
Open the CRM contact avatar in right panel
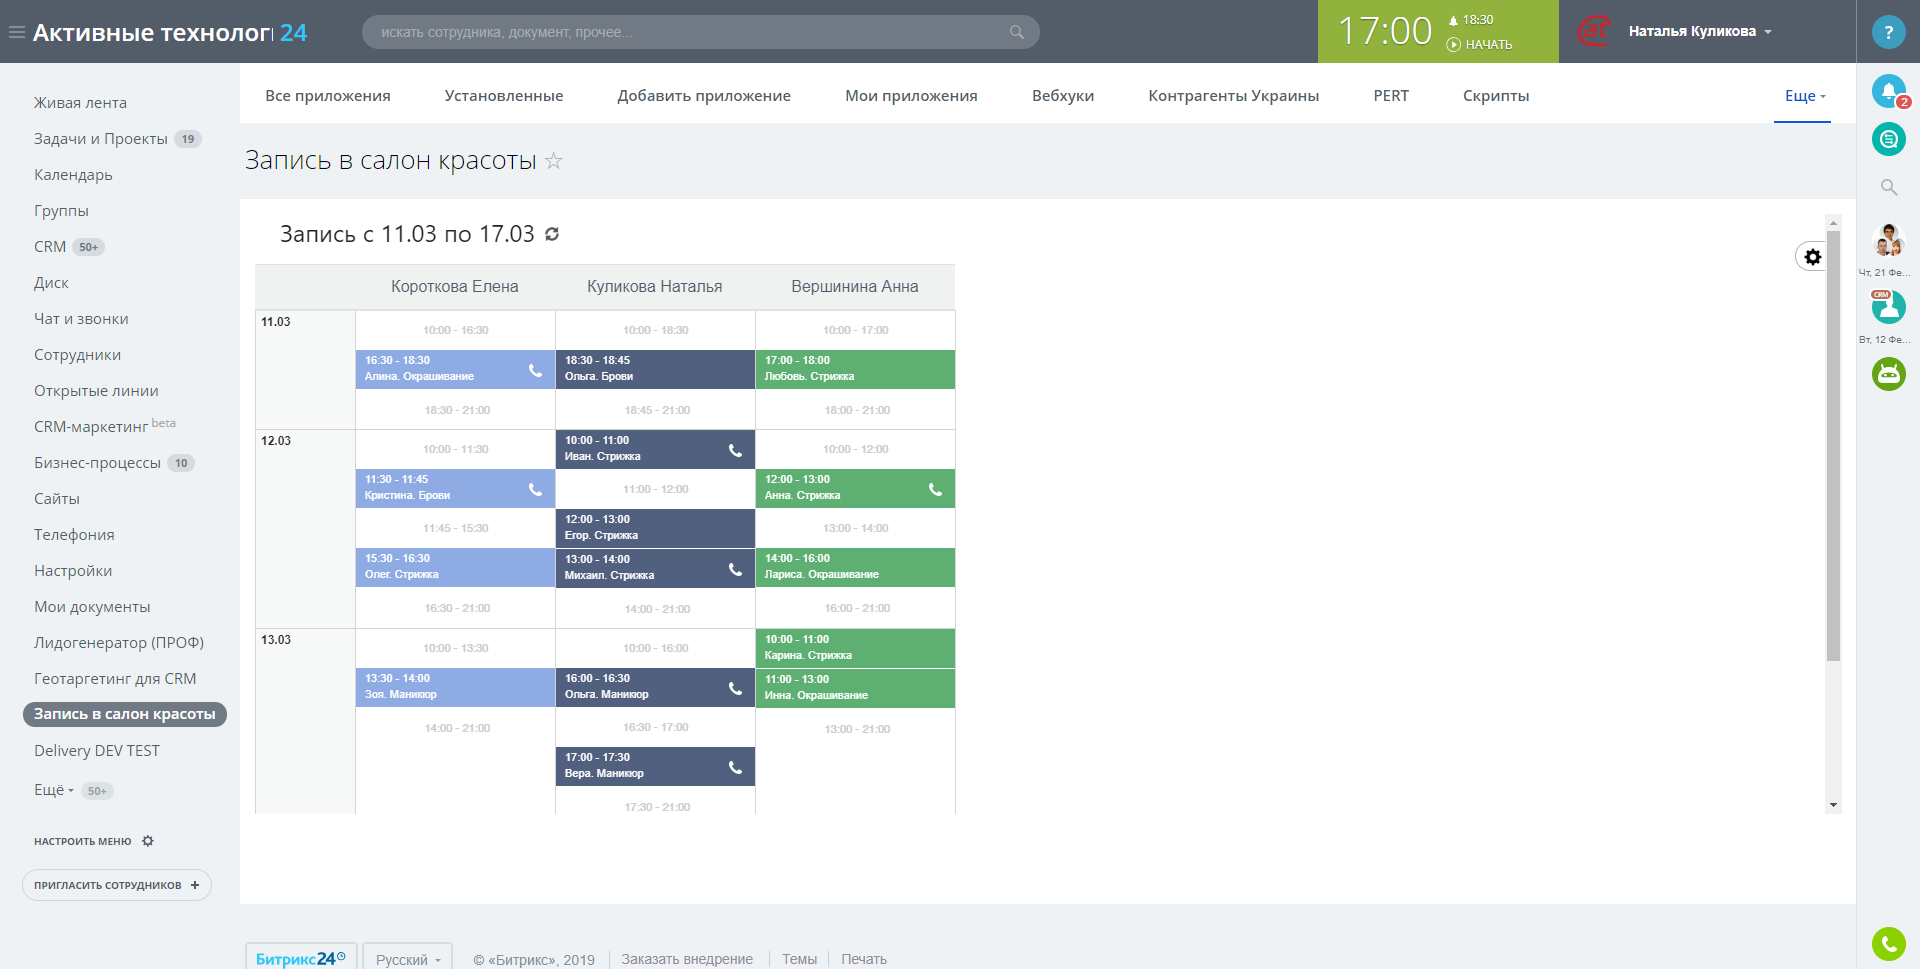tap(1888, 307)
